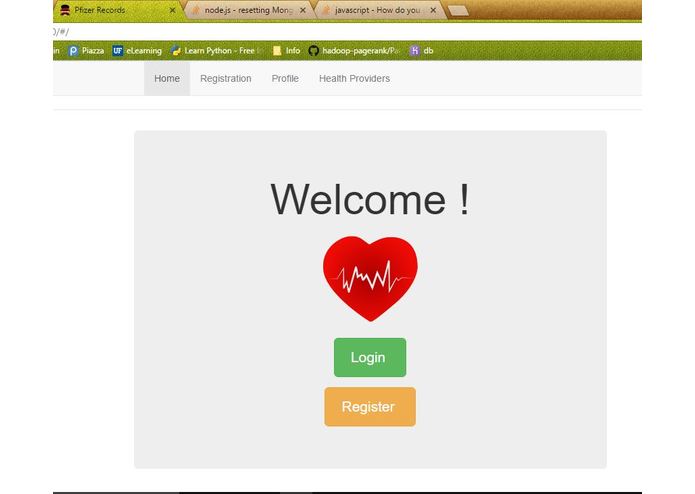
Task: Open the eLearning bookmark
Action: pyautogui.click(x=137, y=51)
